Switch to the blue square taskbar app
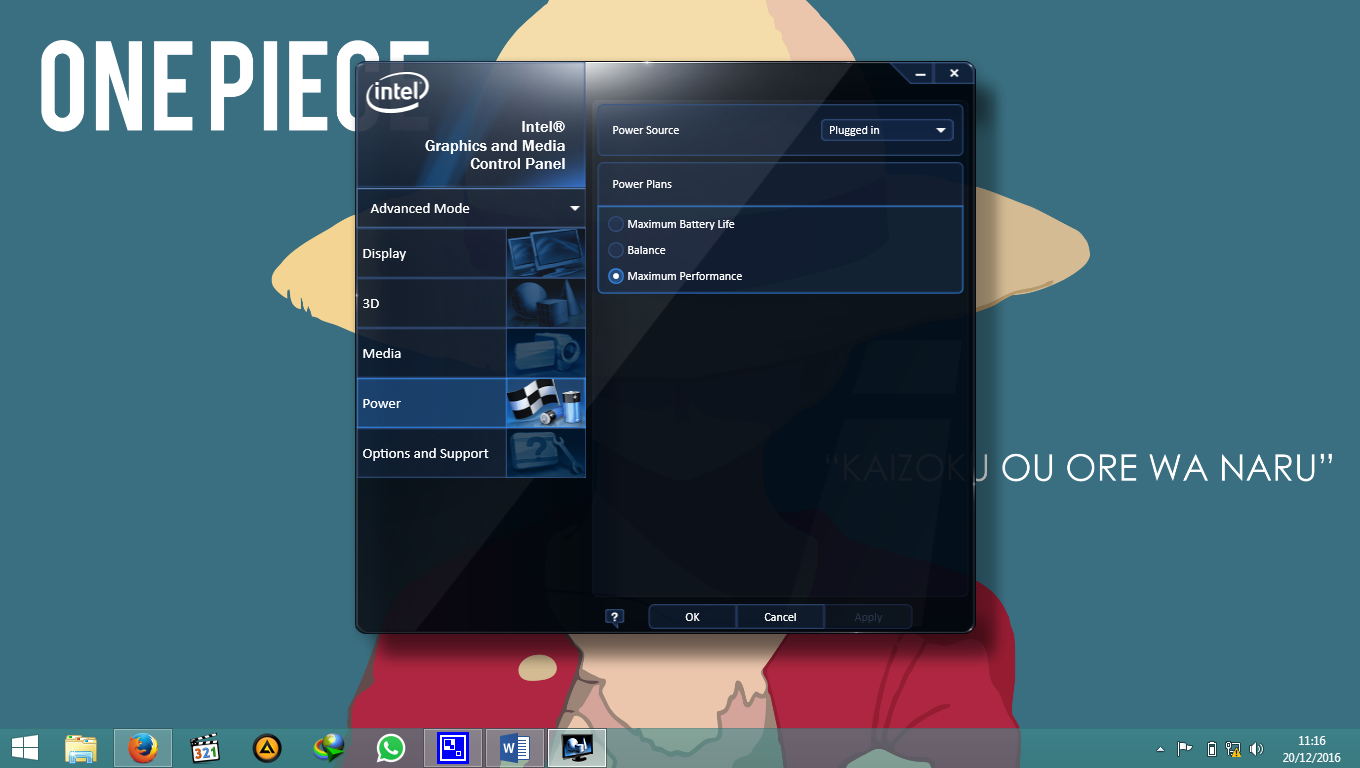 453,747
